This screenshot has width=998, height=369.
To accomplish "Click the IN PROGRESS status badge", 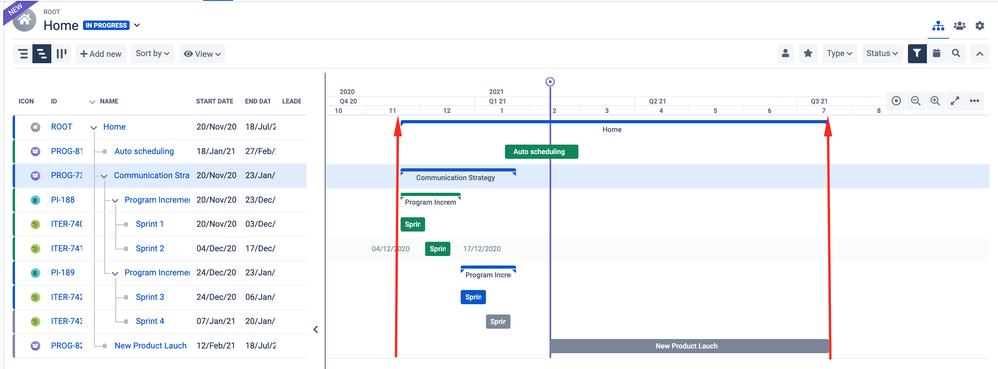I will [x=106, y=25].
